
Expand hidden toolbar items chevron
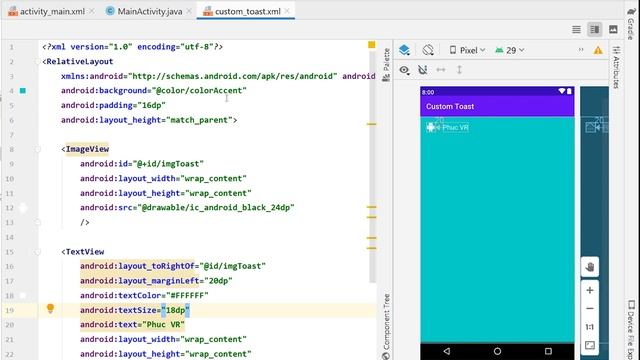pyautogui.click(x=581, y=50)
